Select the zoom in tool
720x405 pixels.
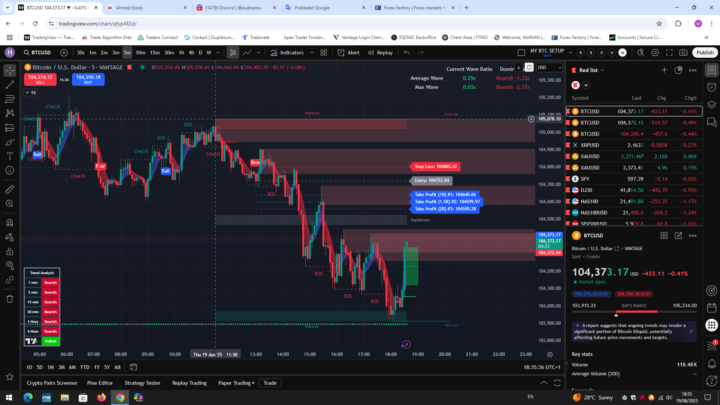10,203
